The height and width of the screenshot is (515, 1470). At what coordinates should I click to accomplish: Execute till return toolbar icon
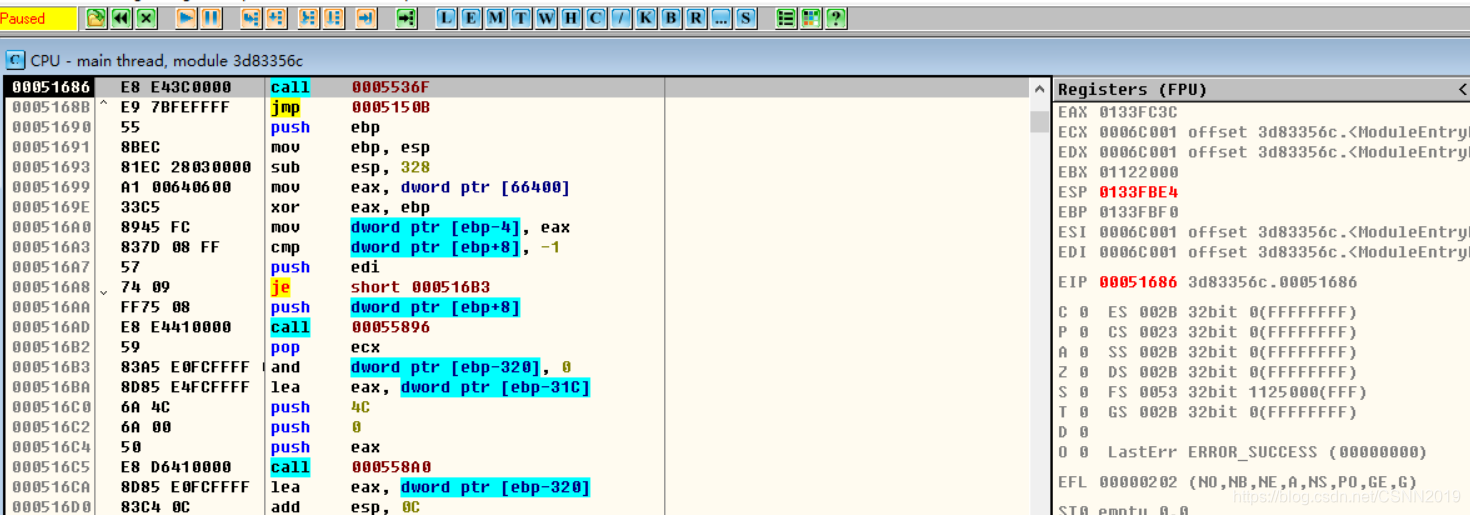click(366, 18)
